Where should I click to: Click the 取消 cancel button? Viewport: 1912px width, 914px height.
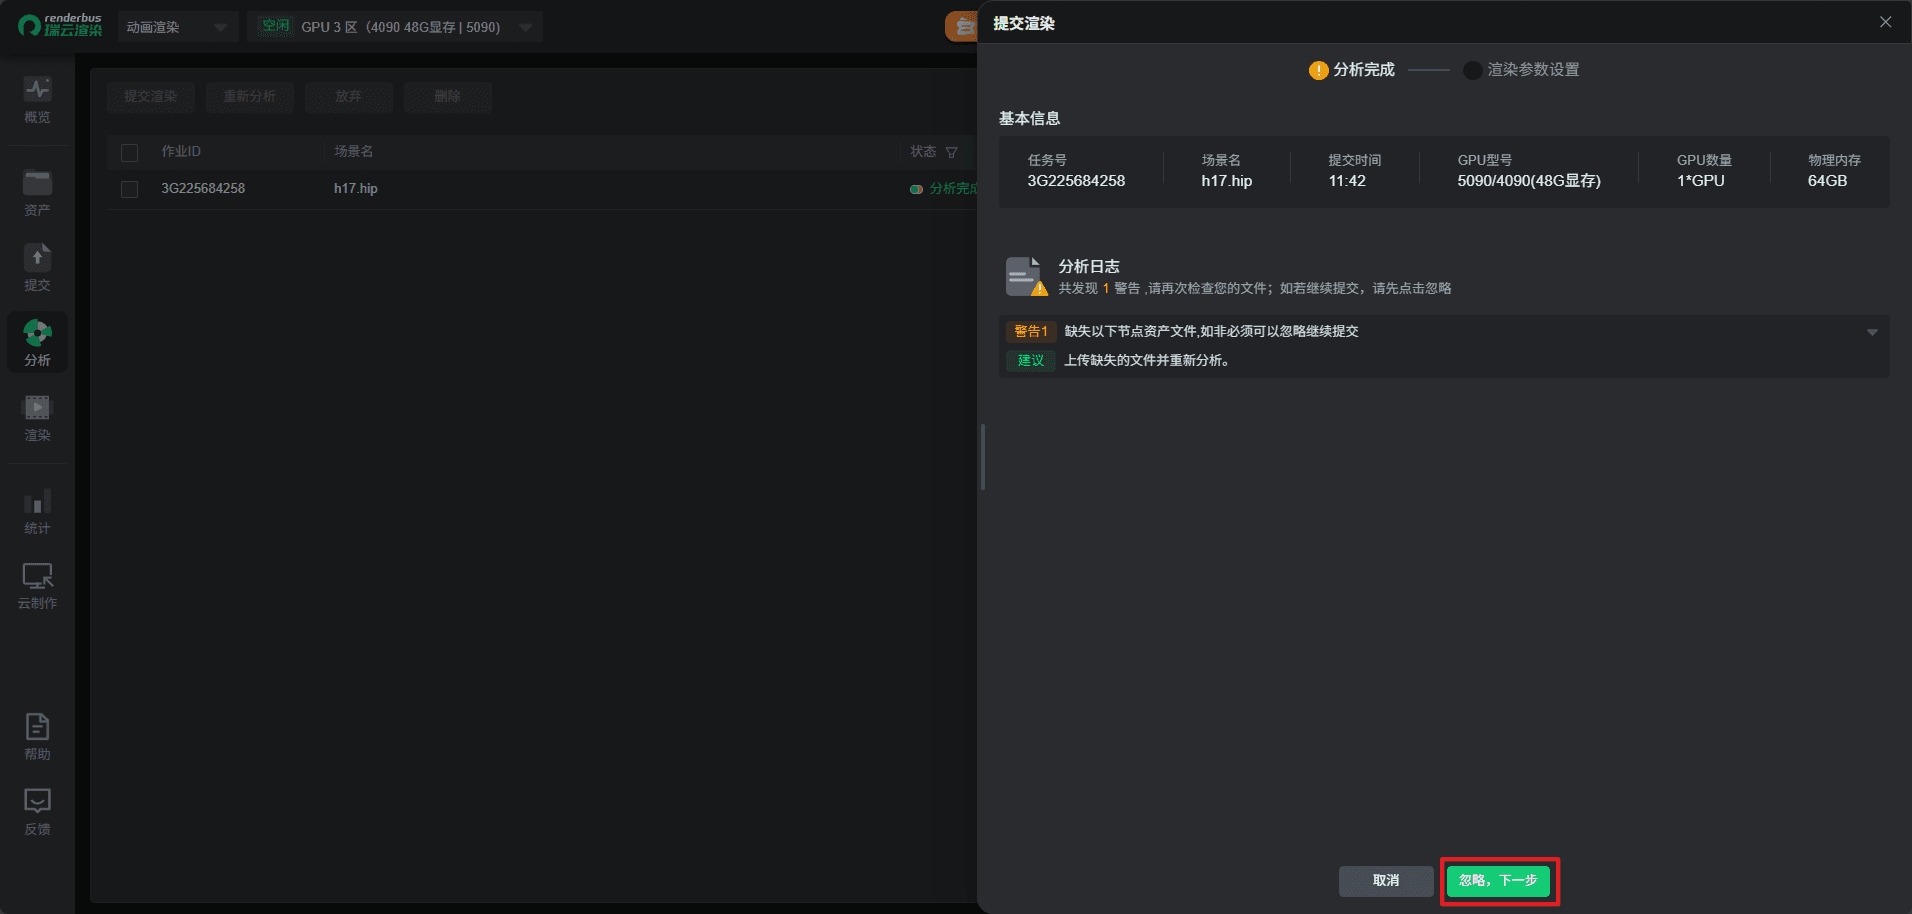tap(1385, 881)
